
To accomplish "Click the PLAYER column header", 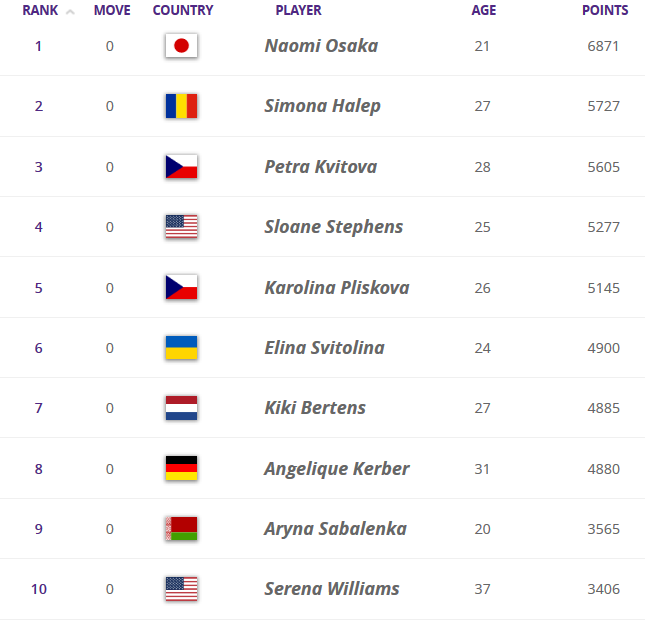I will click(298, 11).
